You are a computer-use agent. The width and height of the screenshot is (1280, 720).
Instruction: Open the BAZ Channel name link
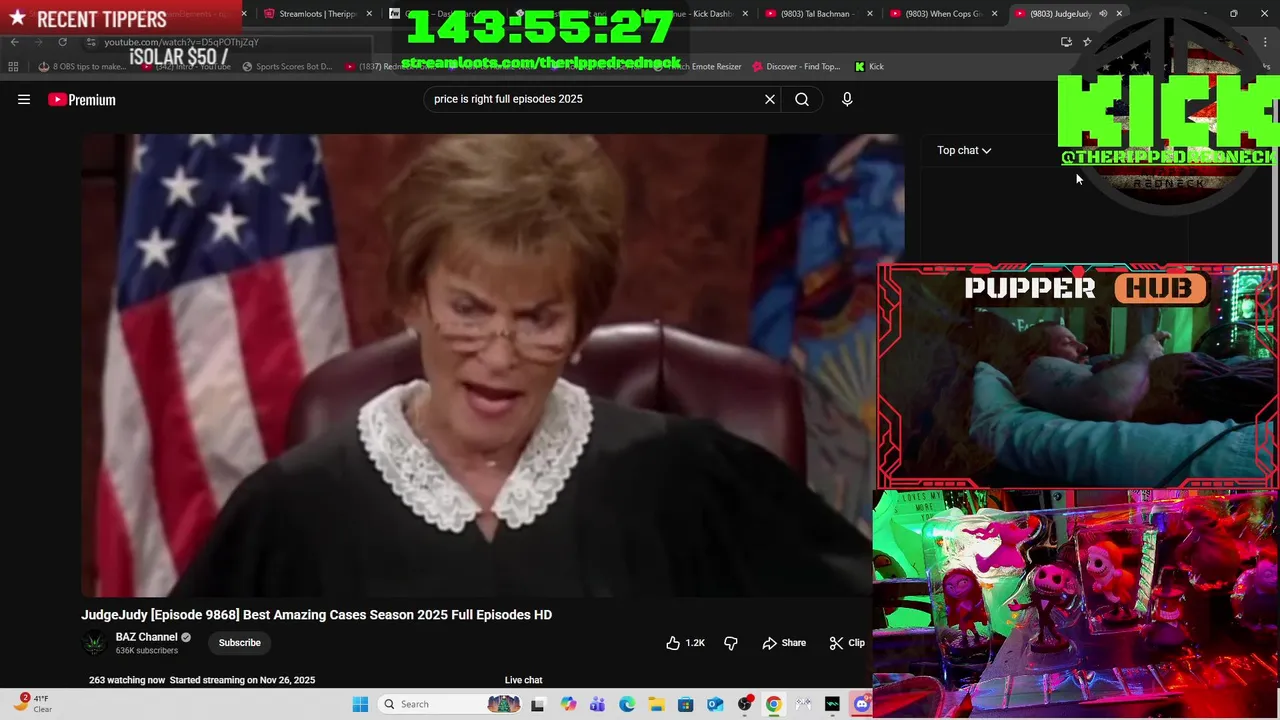(x=146, y=637)
